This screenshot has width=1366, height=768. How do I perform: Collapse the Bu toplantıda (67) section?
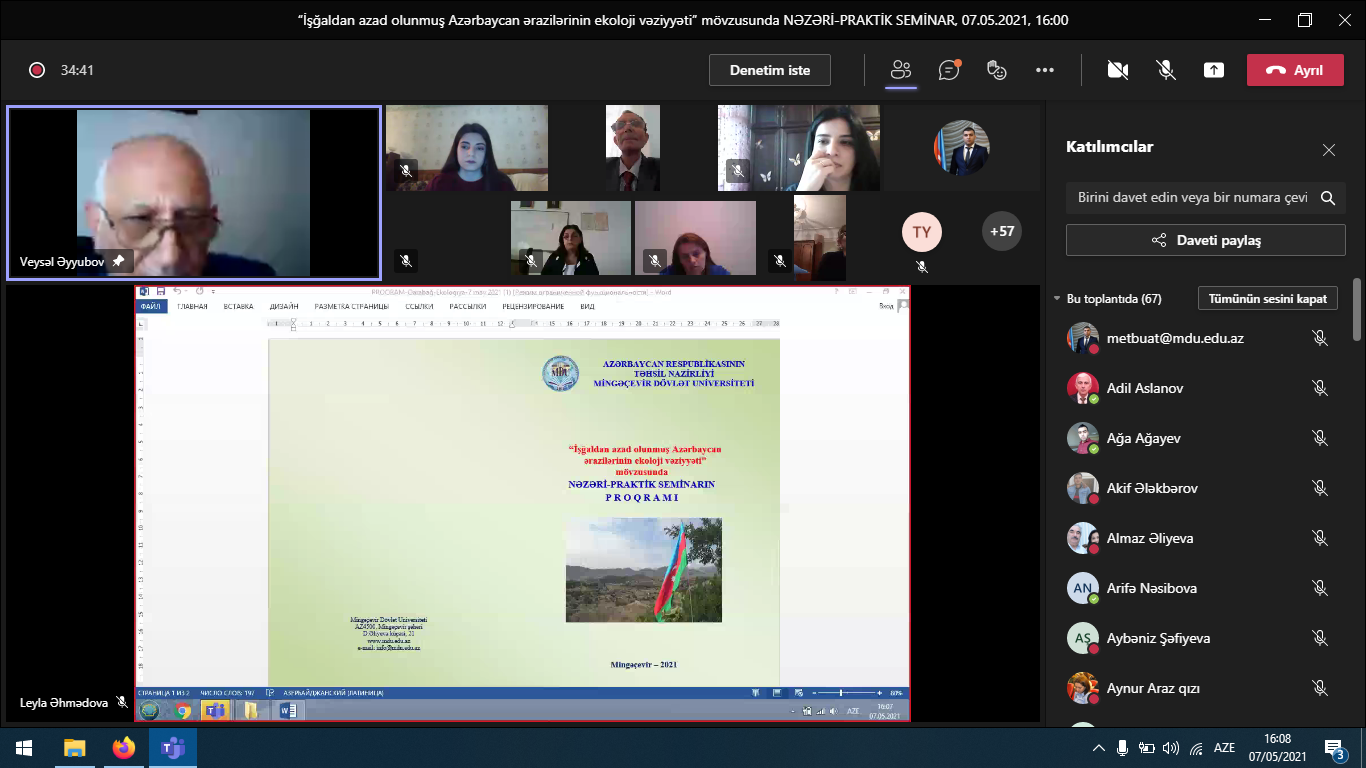click(x=1057, y=299)
